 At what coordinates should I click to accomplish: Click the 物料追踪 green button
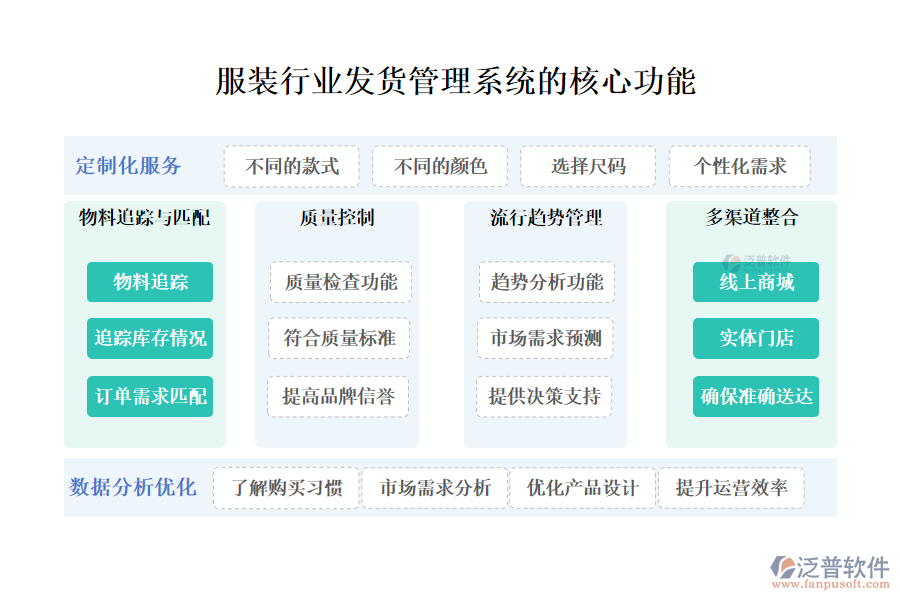tap(150, 282)
